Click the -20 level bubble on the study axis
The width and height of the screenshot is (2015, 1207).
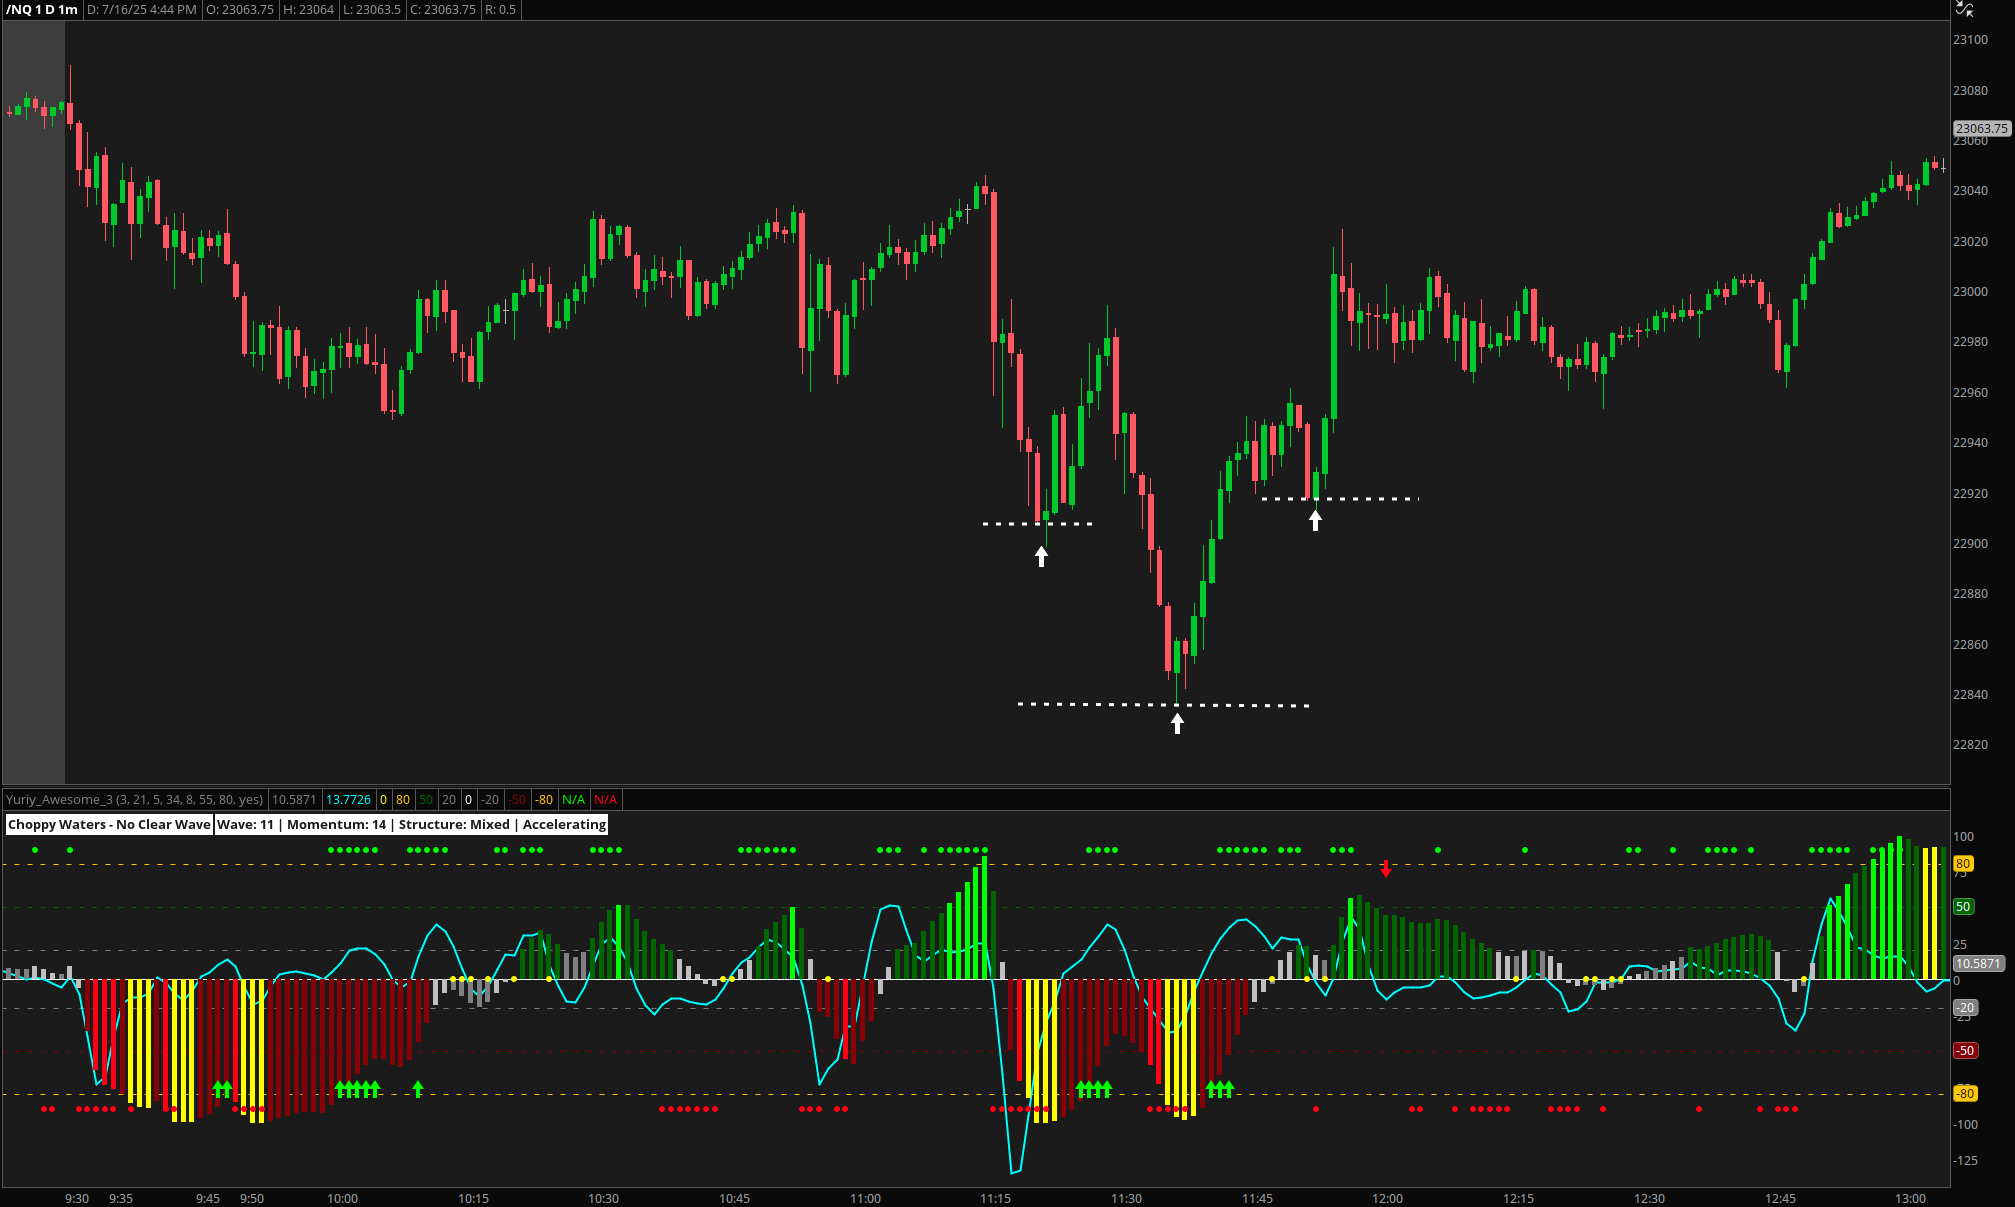1965,1008
